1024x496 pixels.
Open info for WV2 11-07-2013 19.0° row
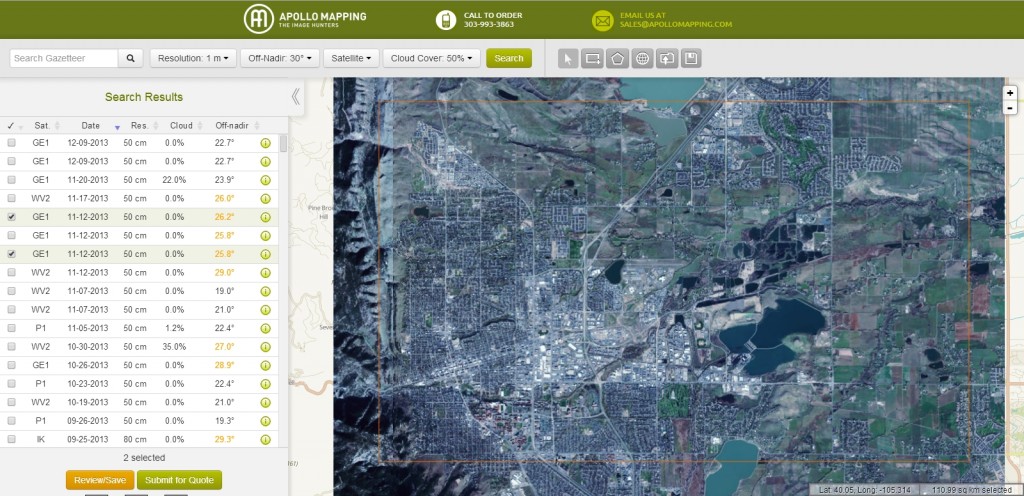tap(265, 291)
